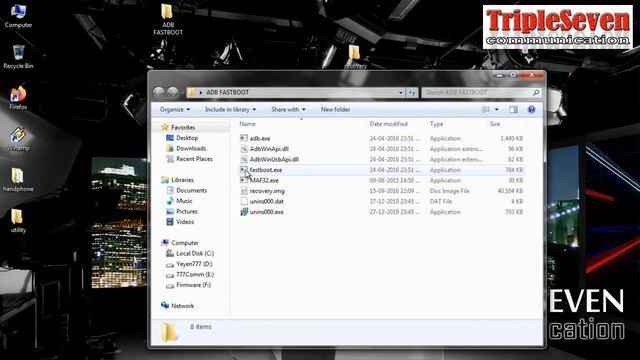Sort files by Size column
The height and width of the screenshot is (360, 640).
[495, 124]
